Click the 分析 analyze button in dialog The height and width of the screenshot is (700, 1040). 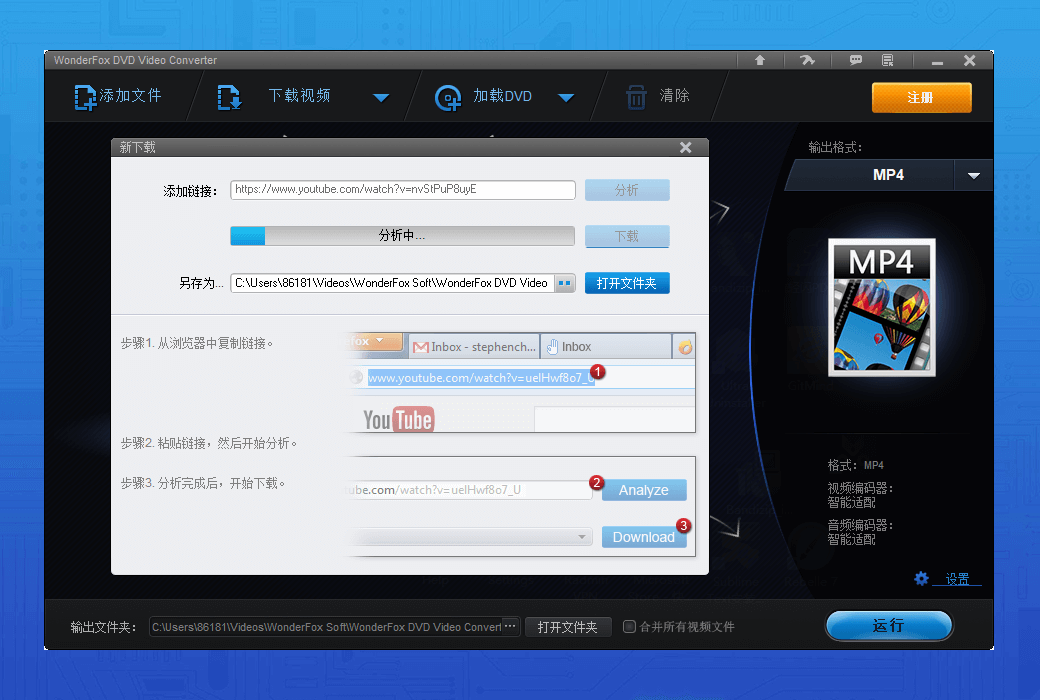click(x=627, y=190)
